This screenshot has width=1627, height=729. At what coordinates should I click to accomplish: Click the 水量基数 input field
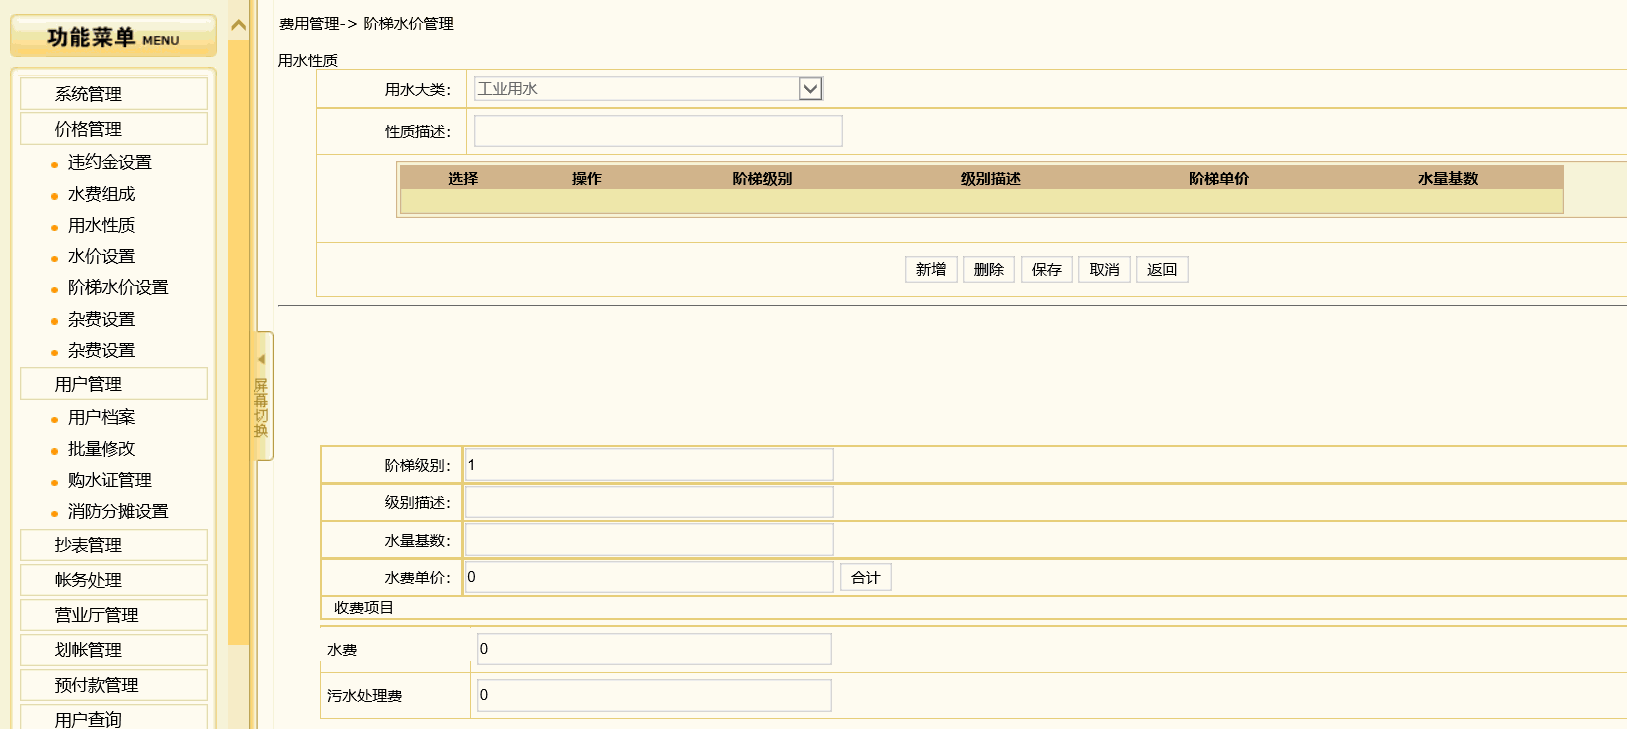(649, 540)
